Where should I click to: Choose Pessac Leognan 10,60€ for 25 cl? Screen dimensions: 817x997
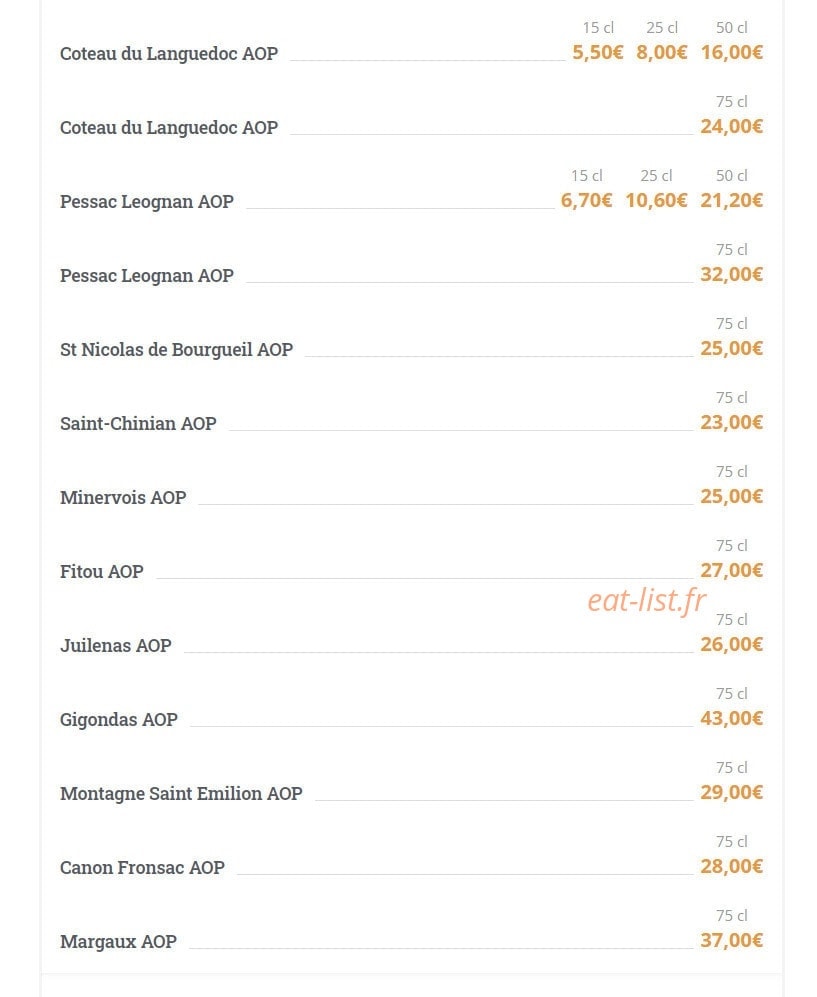point(656,201)
